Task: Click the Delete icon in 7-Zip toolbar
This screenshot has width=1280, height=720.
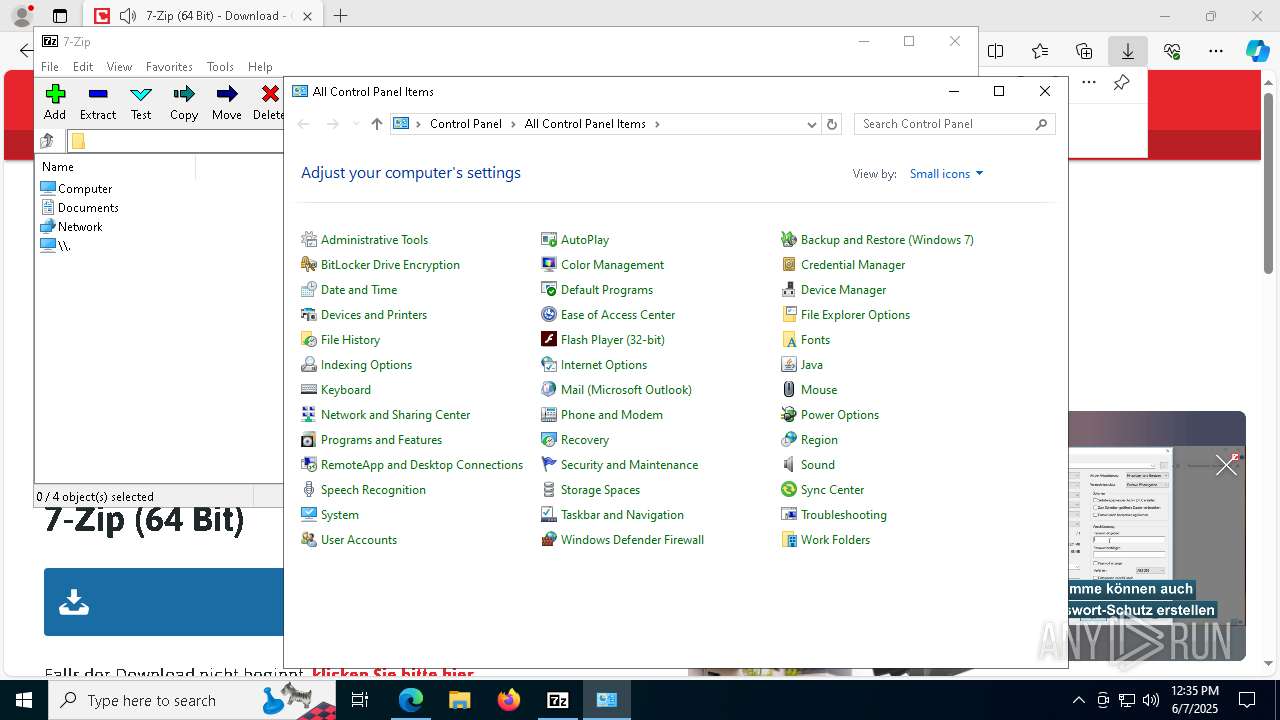Action: tap(270, 94)
